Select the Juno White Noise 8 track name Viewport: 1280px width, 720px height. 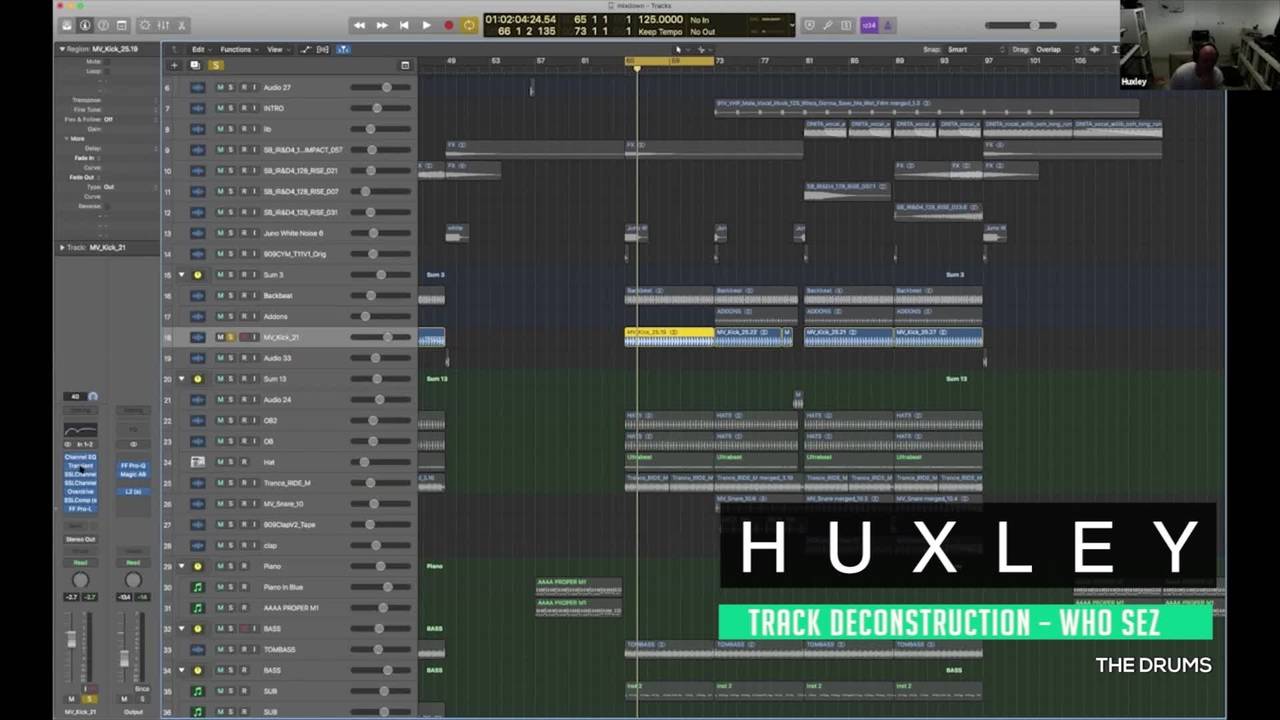pos(294,233)
